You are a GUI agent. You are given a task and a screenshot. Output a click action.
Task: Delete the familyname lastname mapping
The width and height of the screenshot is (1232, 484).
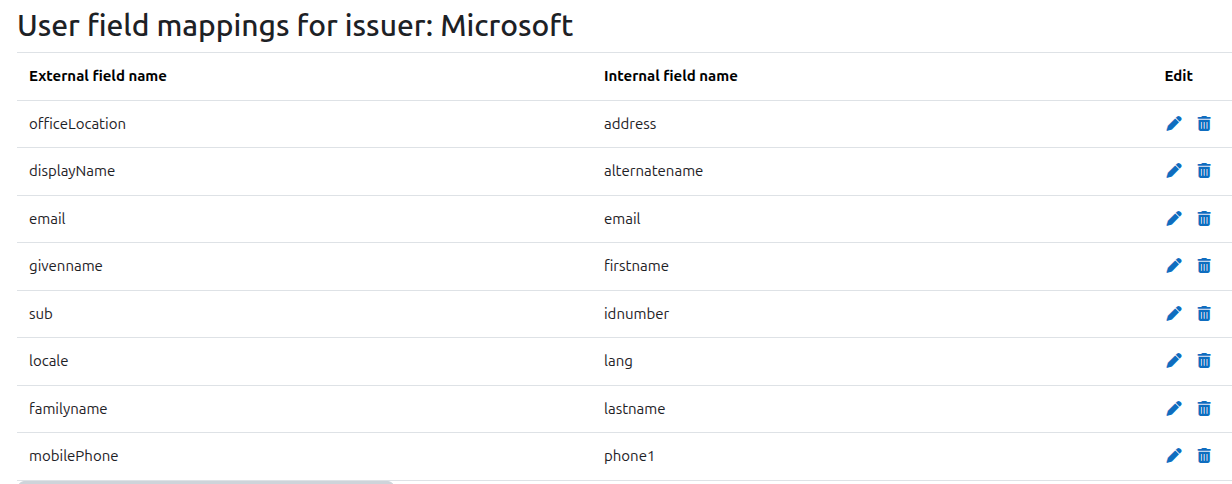coord(1204,408)
